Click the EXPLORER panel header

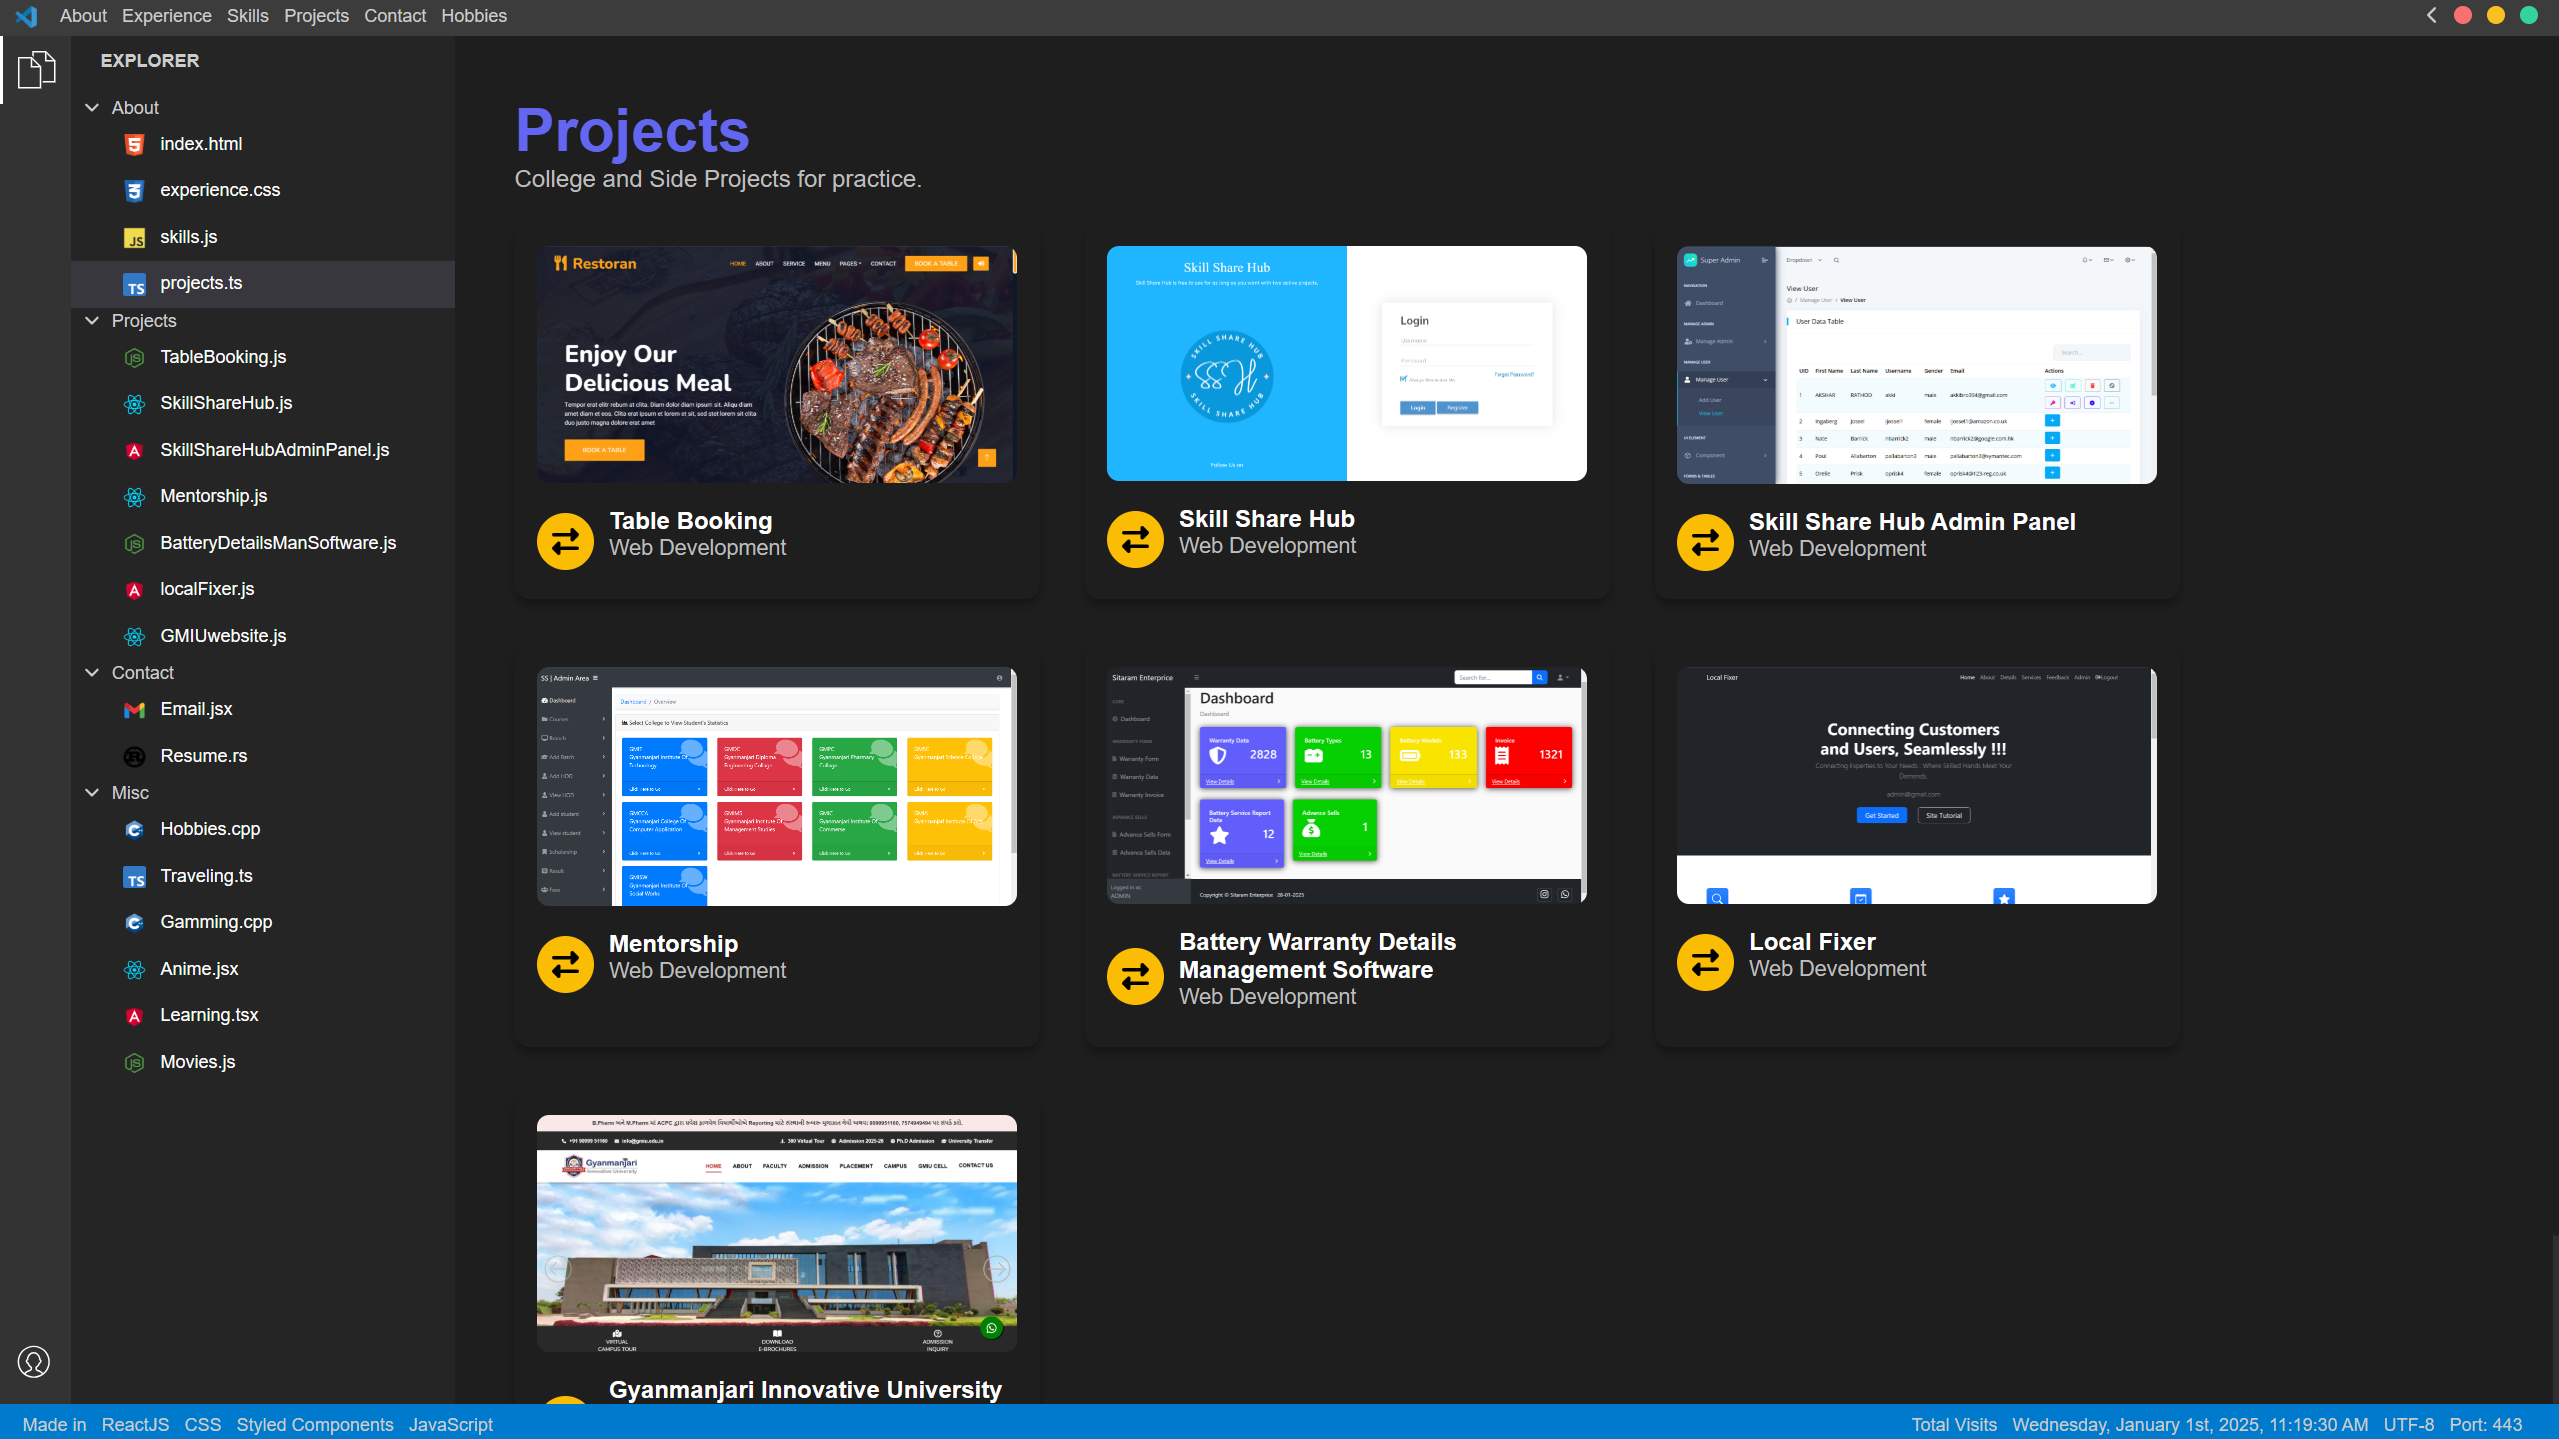click(x=150, y=61)
